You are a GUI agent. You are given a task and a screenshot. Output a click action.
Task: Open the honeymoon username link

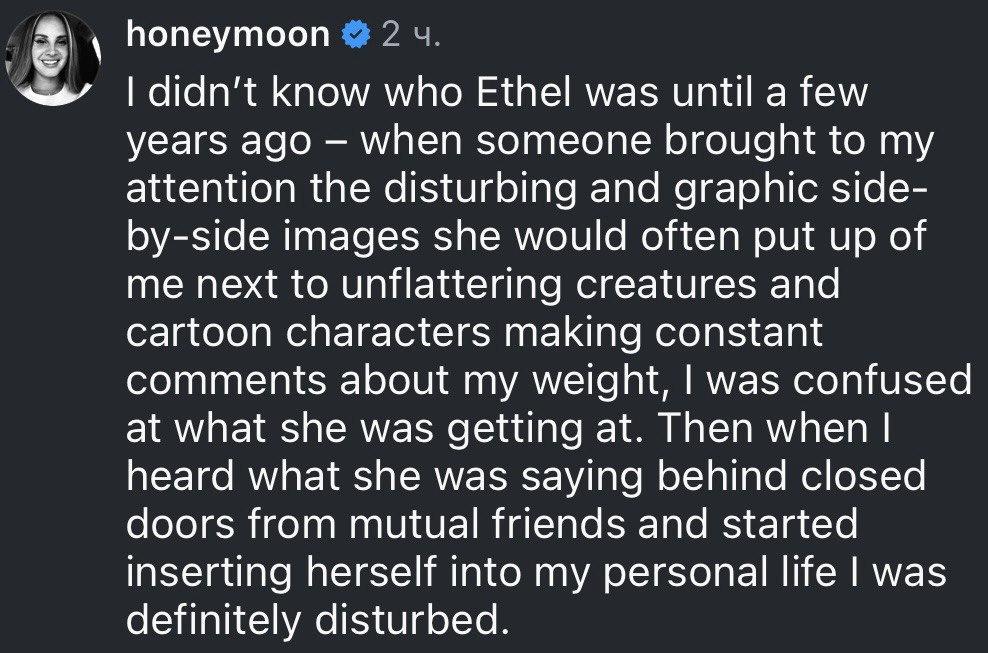(x=227, y=35)
